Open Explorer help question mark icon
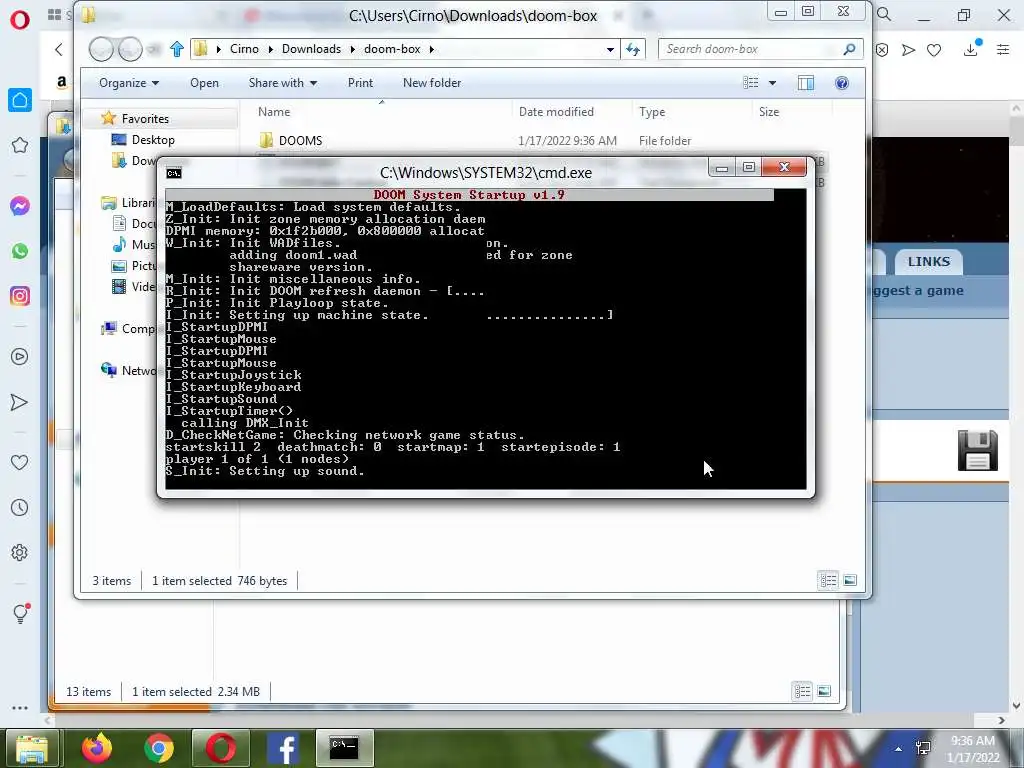 842,83
